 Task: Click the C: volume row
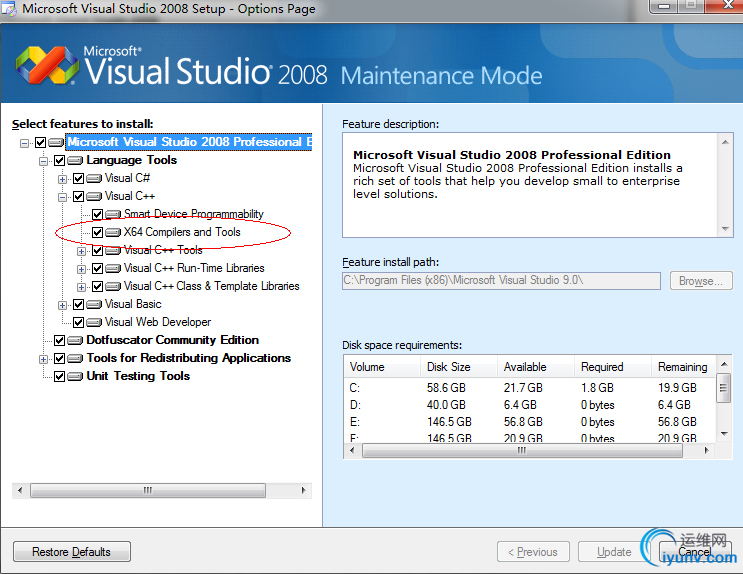(530, 388)
